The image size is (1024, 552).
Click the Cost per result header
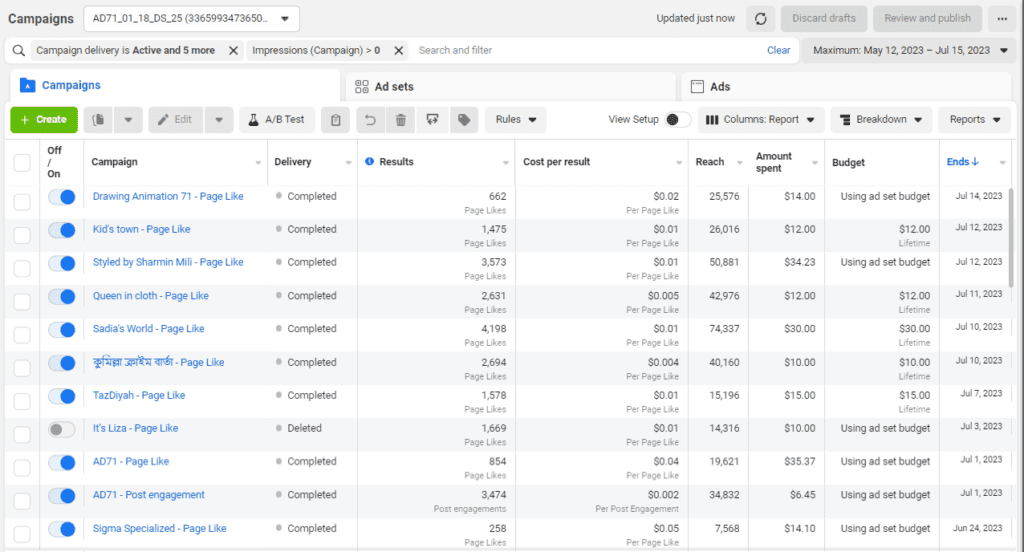pos(556,161)
